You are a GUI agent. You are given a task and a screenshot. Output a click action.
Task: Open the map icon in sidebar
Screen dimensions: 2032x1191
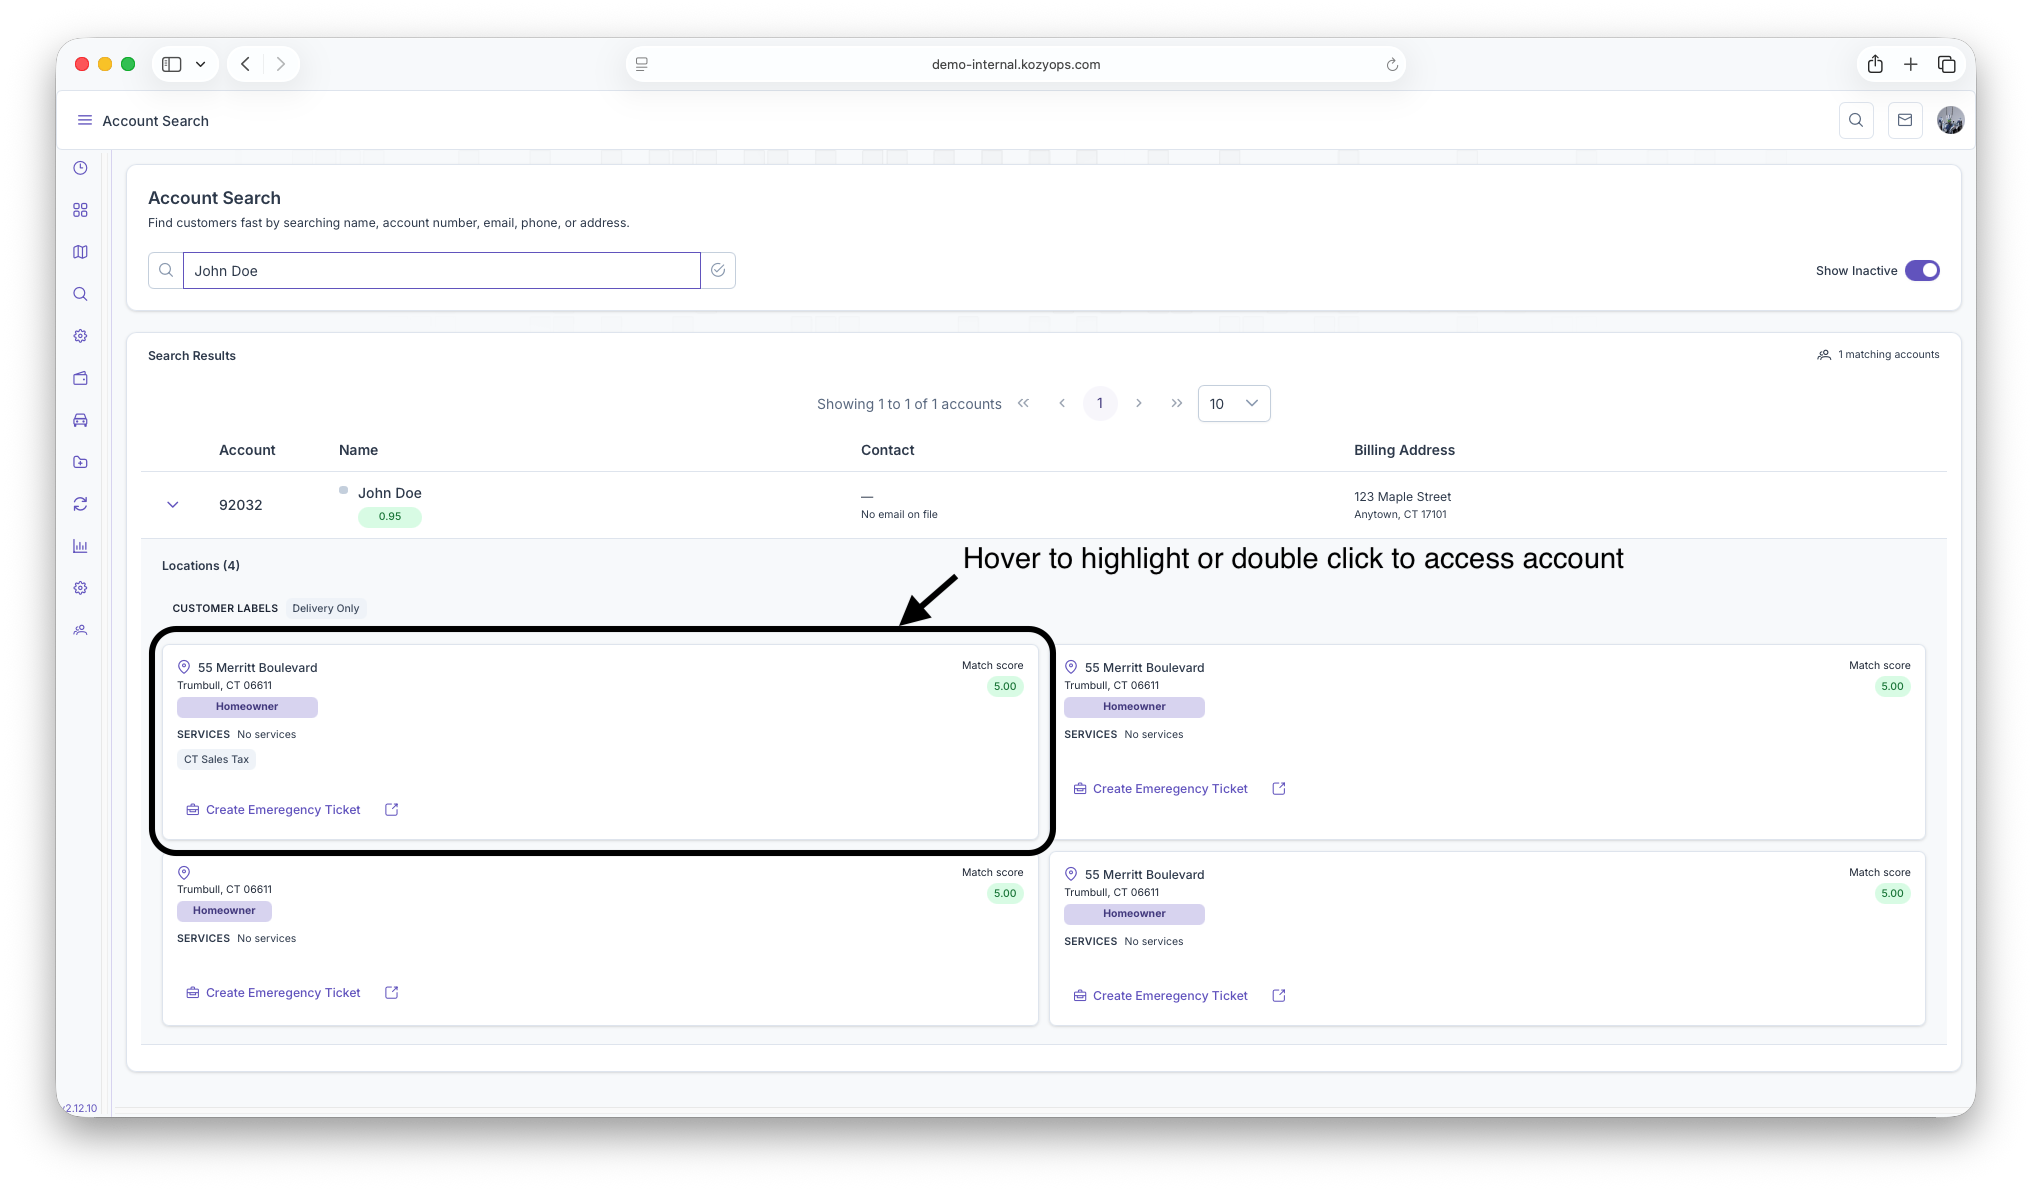(x=80, y=252)
